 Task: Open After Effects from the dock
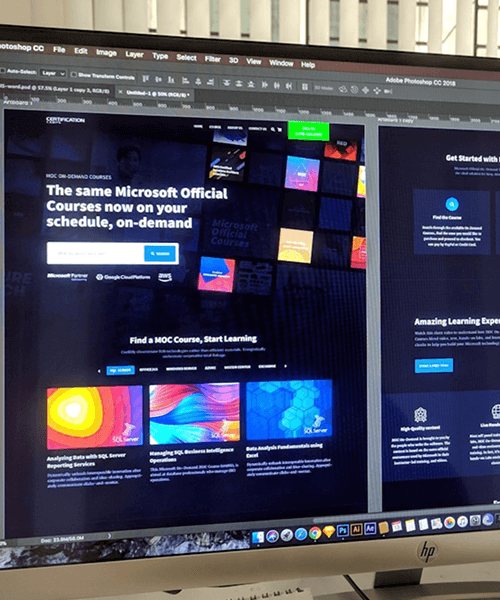(370, 528)
